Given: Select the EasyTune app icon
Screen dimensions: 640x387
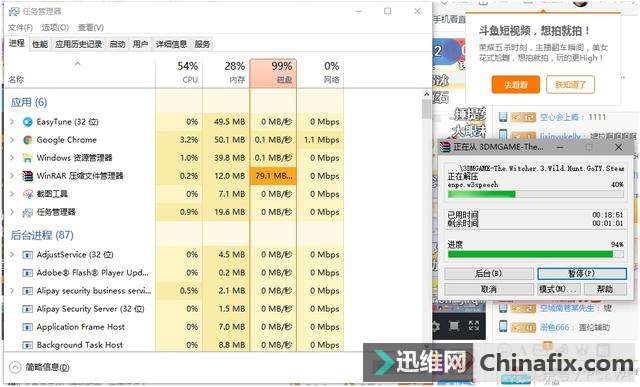Looking at the screenshot, I should (27, 122).
